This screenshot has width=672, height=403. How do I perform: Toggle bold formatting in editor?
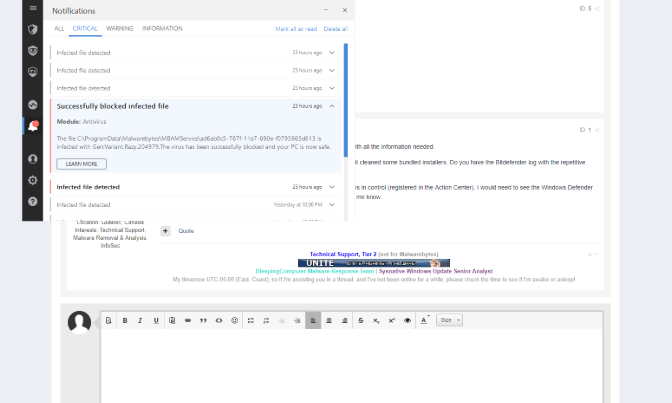pos(125,320)
